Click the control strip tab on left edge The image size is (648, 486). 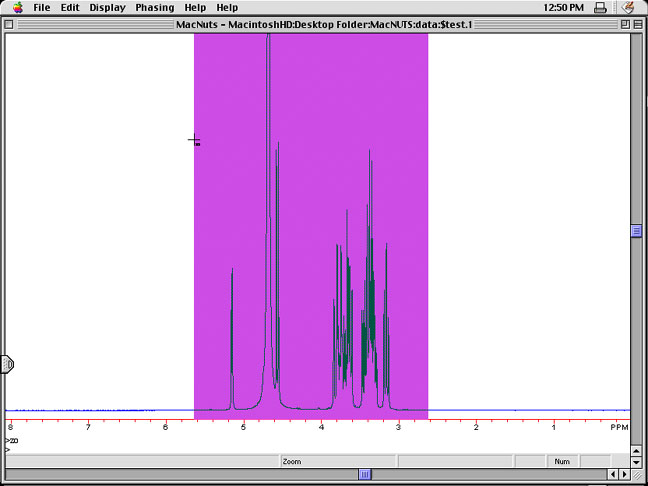click(6, 364)
